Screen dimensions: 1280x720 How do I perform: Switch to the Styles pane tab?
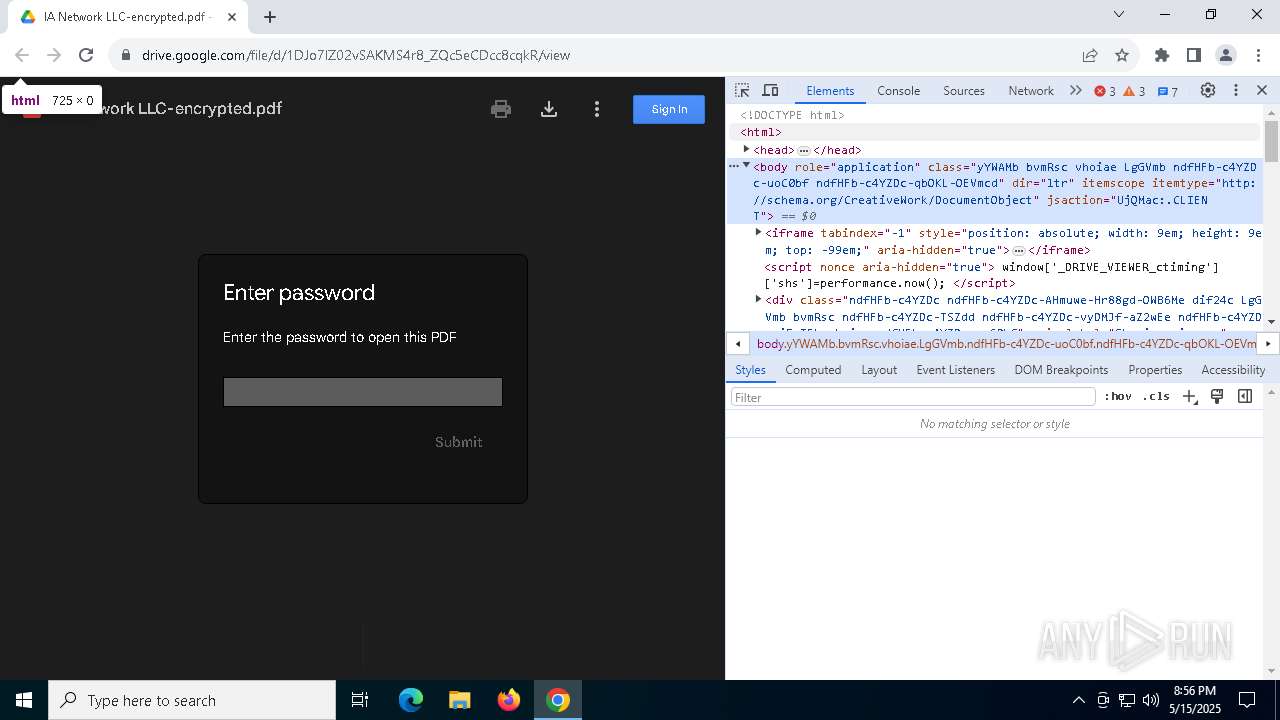pos(750,370)
